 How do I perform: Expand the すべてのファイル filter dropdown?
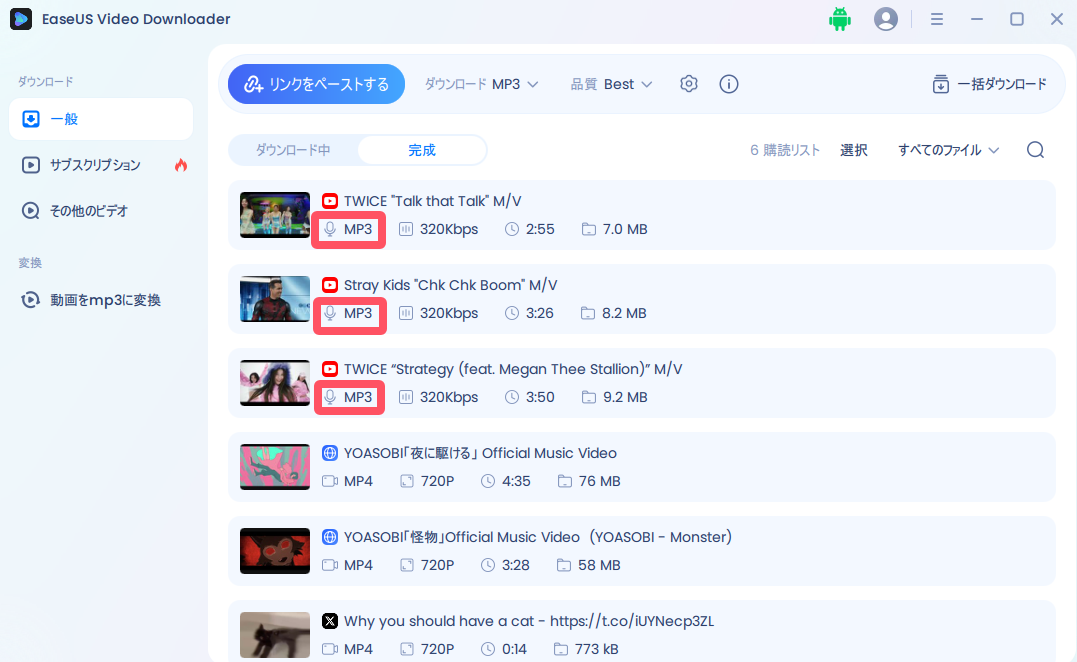[x=946, y=149]
